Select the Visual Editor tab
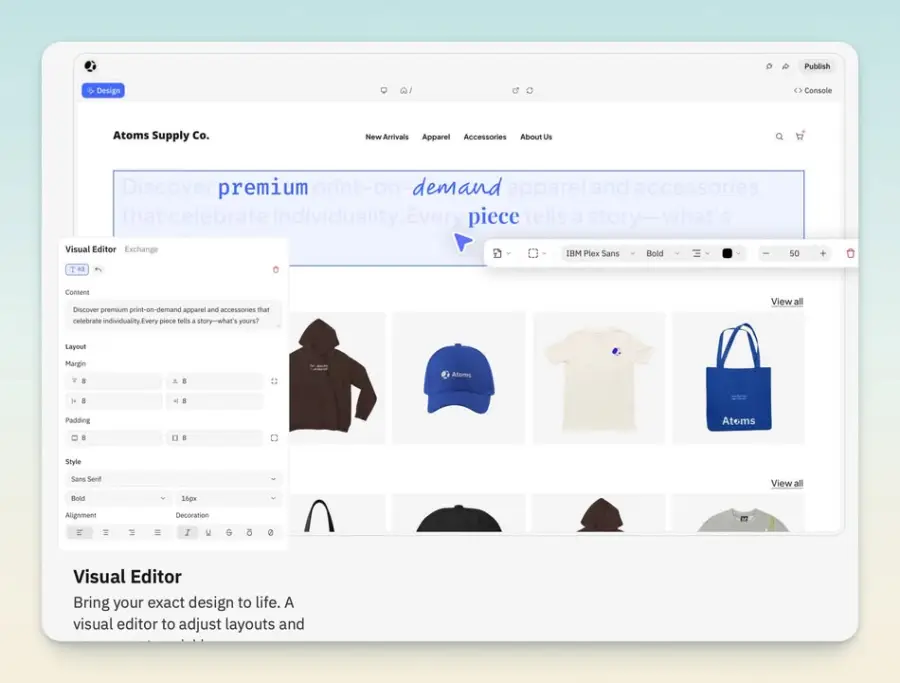The height and width of the screenshot is (683, 900). [x=91, y=249]
